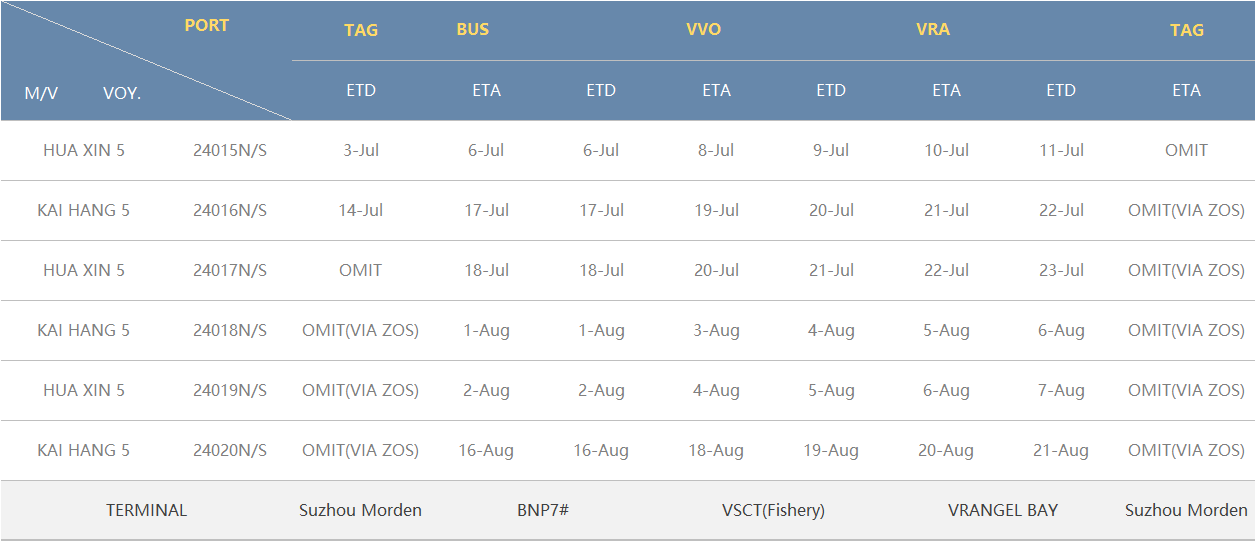Select the 18-Aug arrival date

[716, 450]
